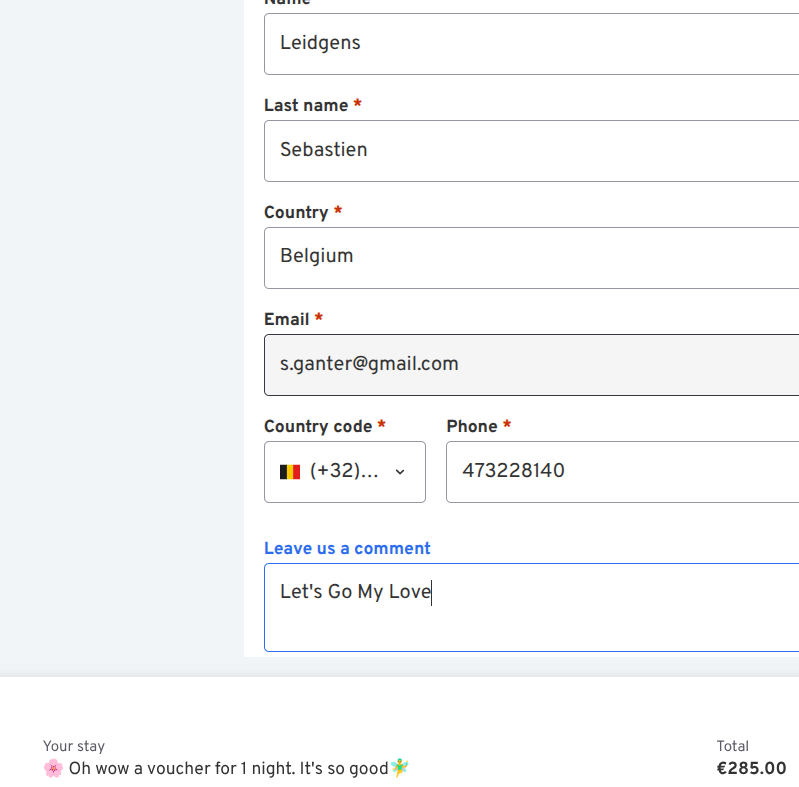Click the "Phone" field label

click(x=472, y=426)
